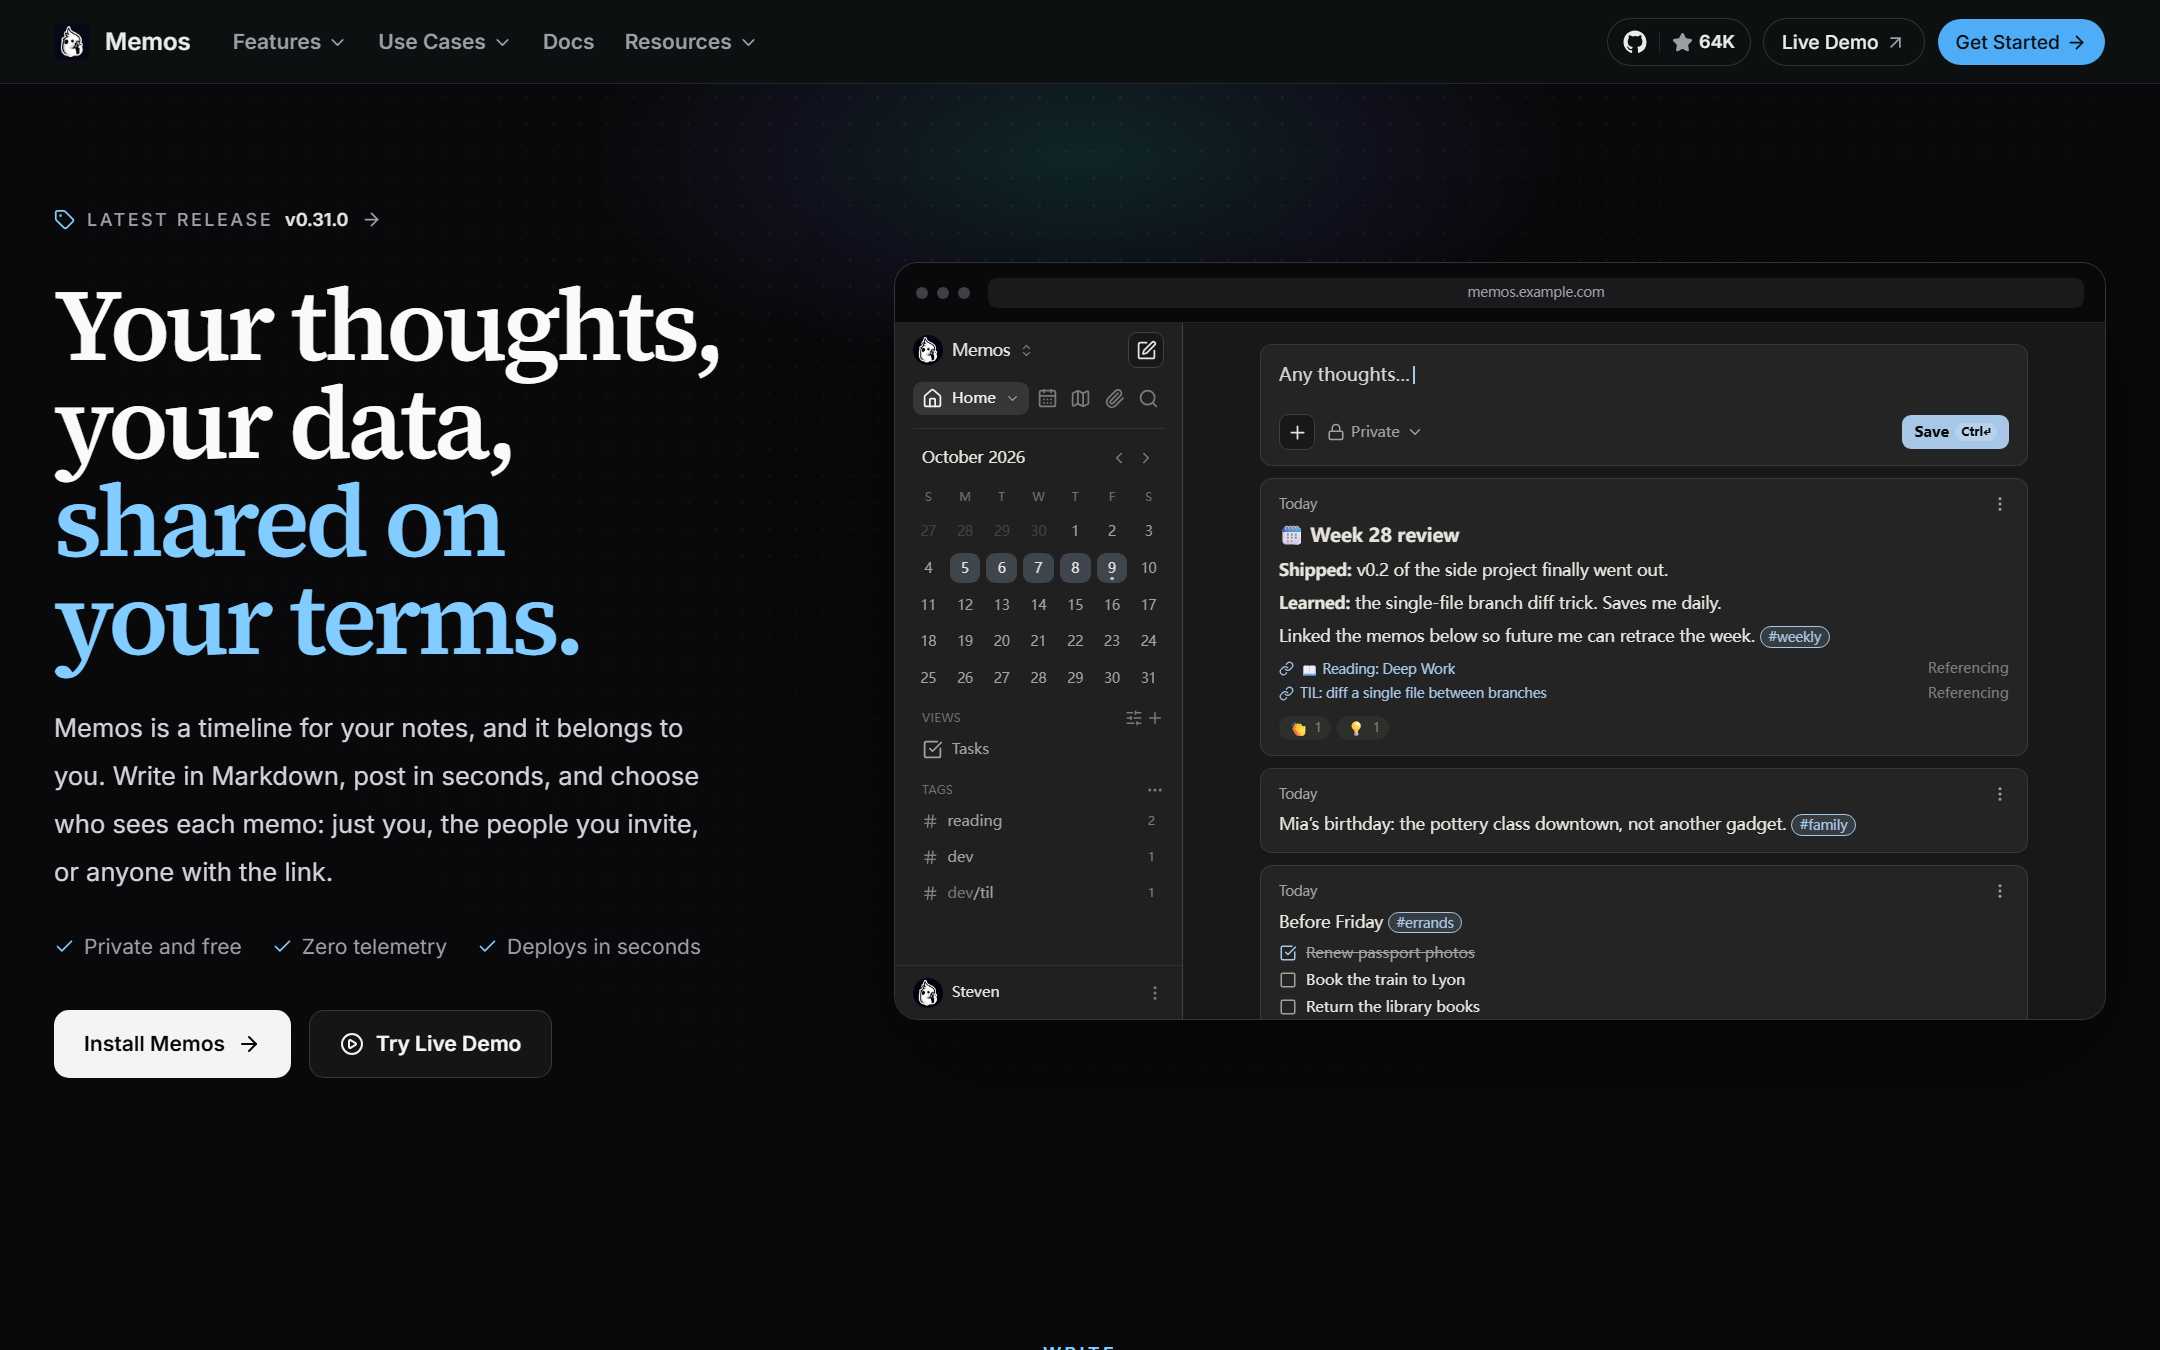Viewport: 2160px width, 1350px height.
Task: Check Book the train to Lyon
Action: click(1288, 980)
